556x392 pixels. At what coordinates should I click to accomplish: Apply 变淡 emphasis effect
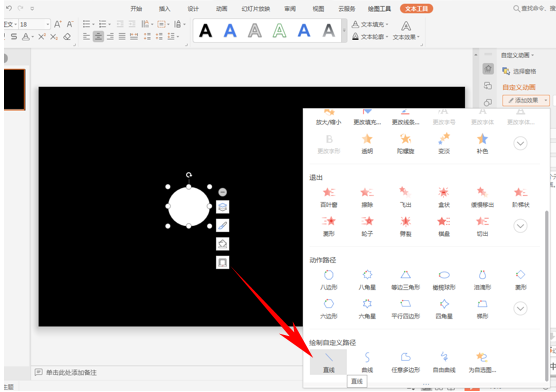[444, 144]
